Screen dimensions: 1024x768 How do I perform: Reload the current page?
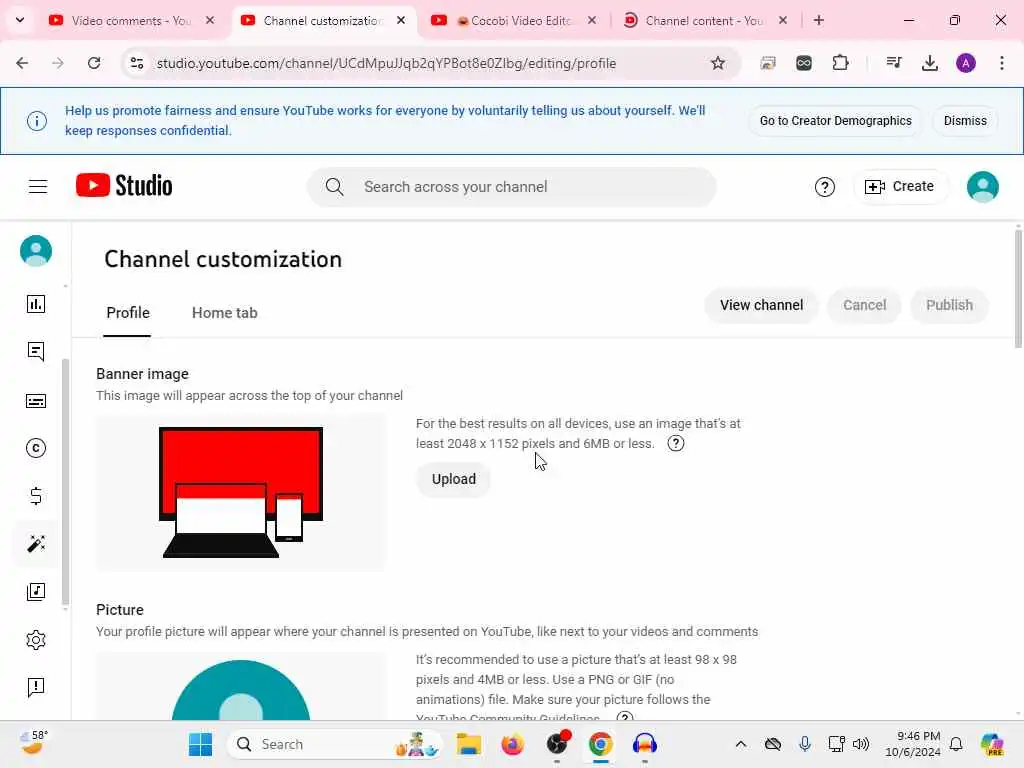click(94, 63)
